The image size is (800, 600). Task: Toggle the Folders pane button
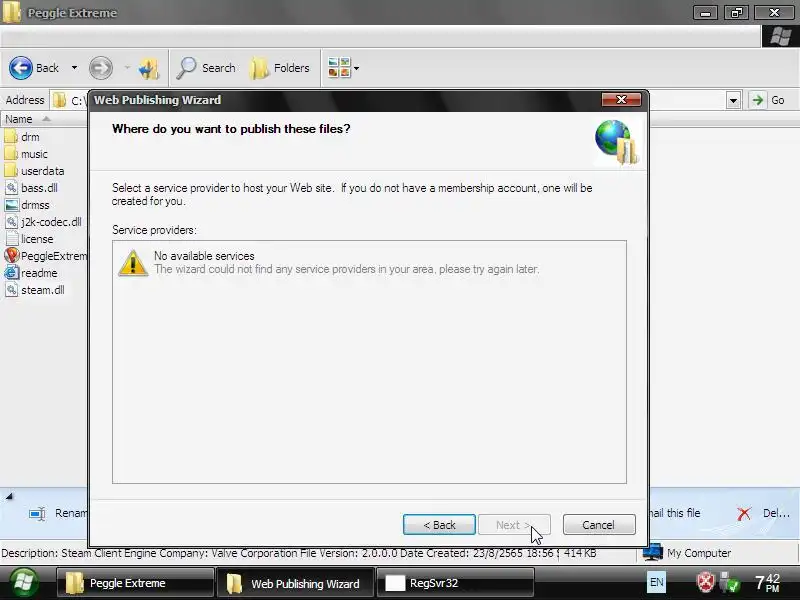coord(280,68)
